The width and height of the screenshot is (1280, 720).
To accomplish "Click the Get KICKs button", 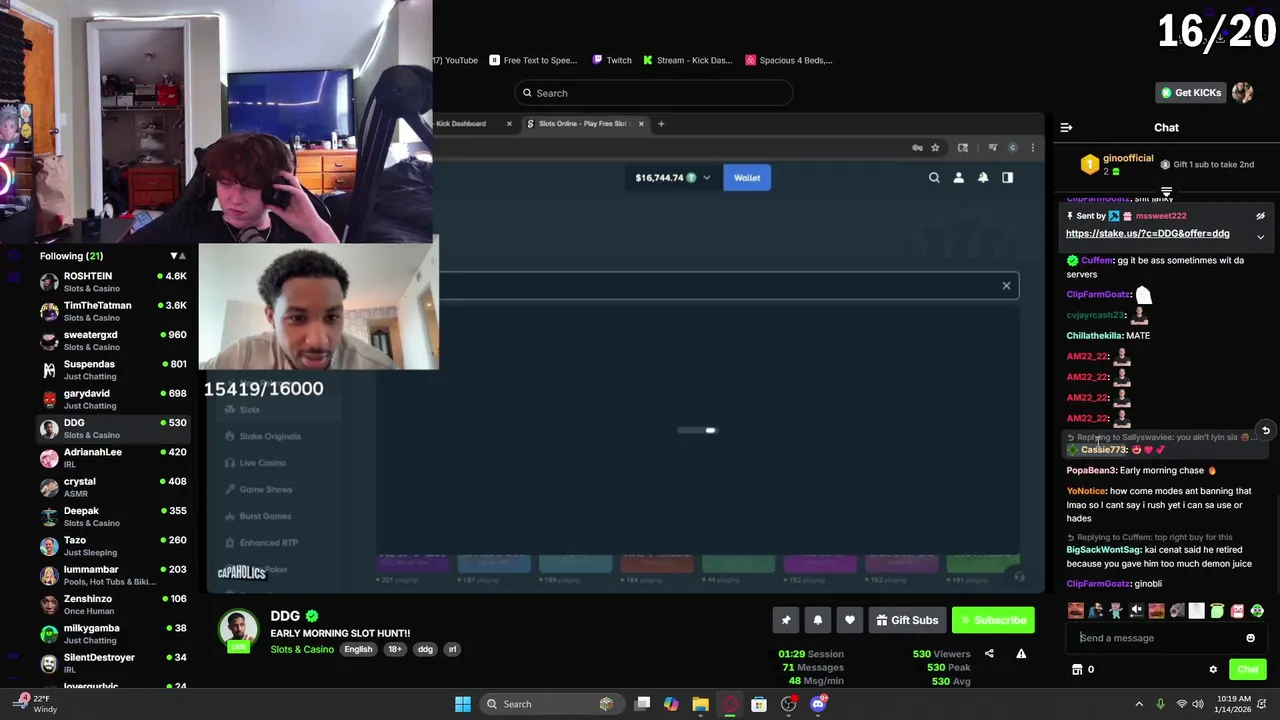I will pyautogui.click(x=1190, y=93).
